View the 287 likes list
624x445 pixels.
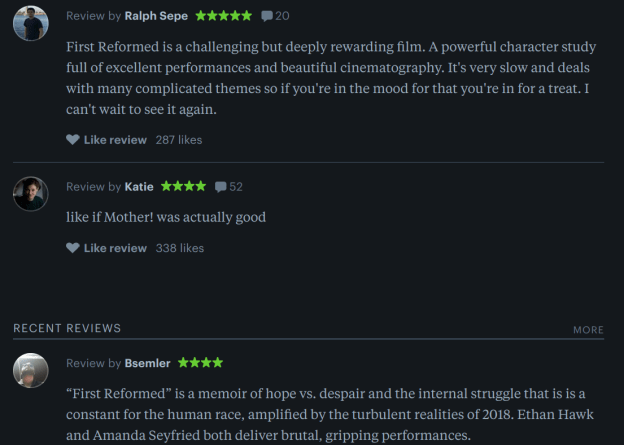click(x=179, y=140)
